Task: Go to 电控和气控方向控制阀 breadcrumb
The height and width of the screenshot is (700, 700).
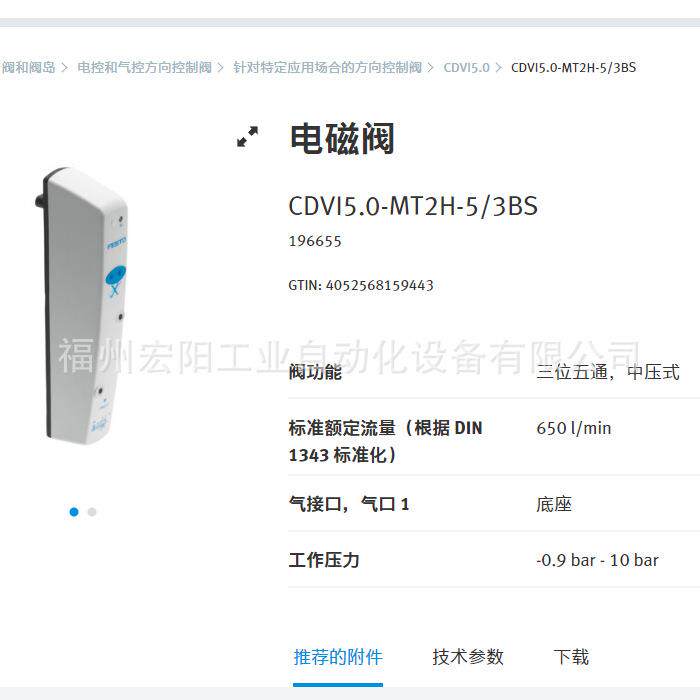Action: 145,67
